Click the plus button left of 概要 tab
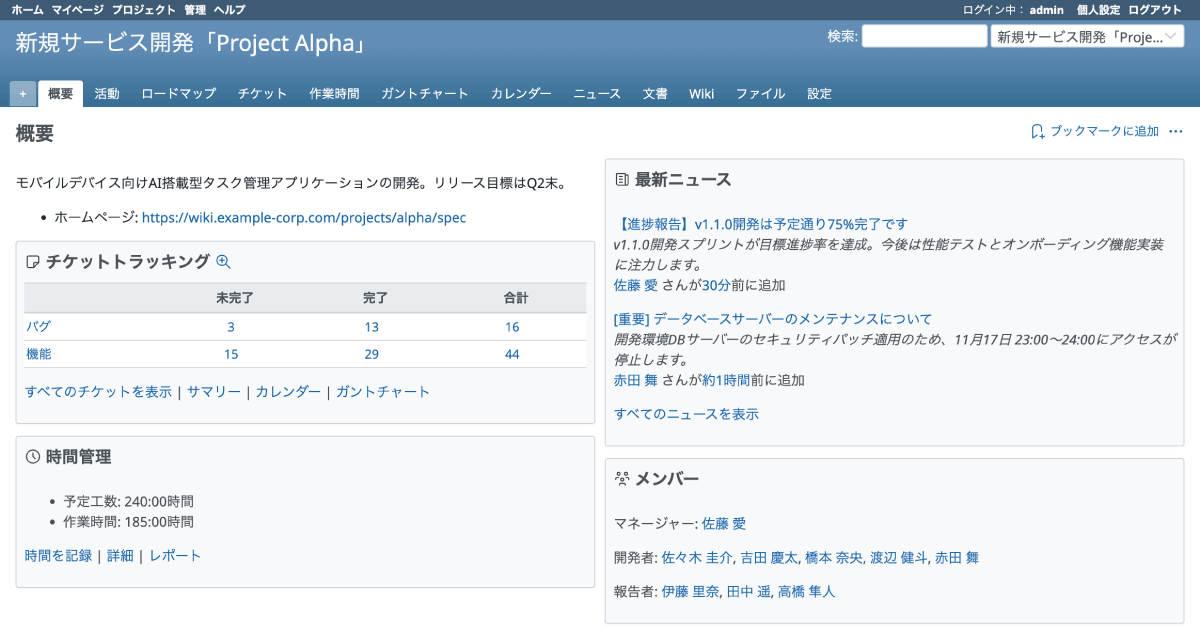Viewport: 1200px width, 630px height. [23, 94]
